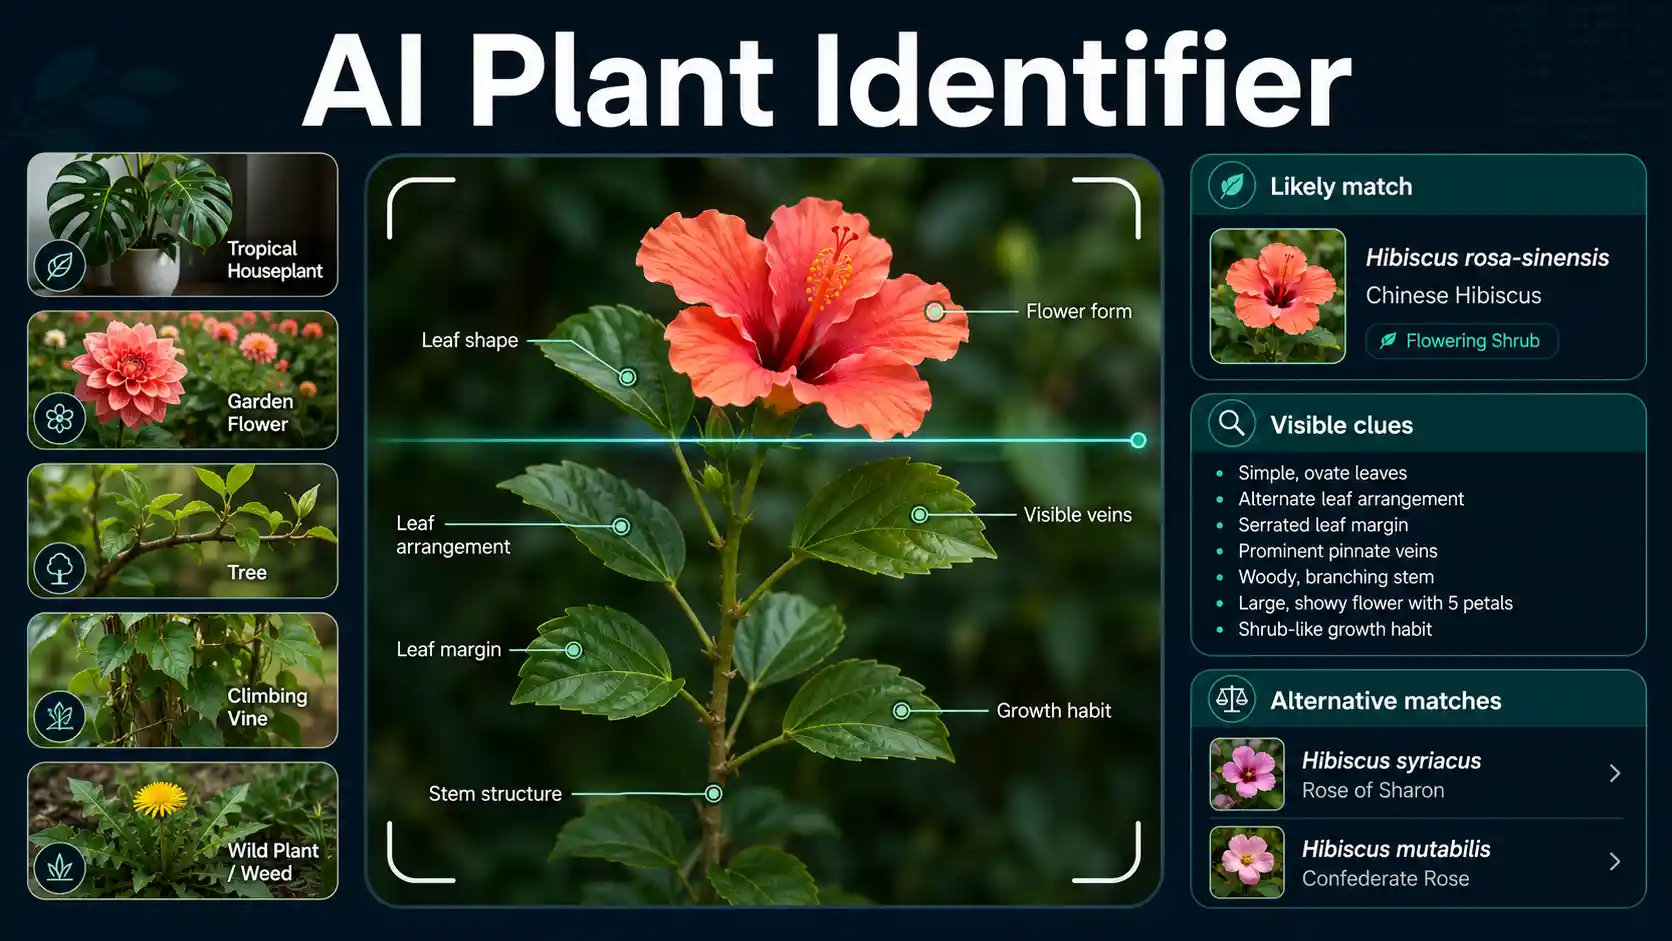
Task: Click the leaf icon on Tropical Houseplant card
Action: (60, 266)
